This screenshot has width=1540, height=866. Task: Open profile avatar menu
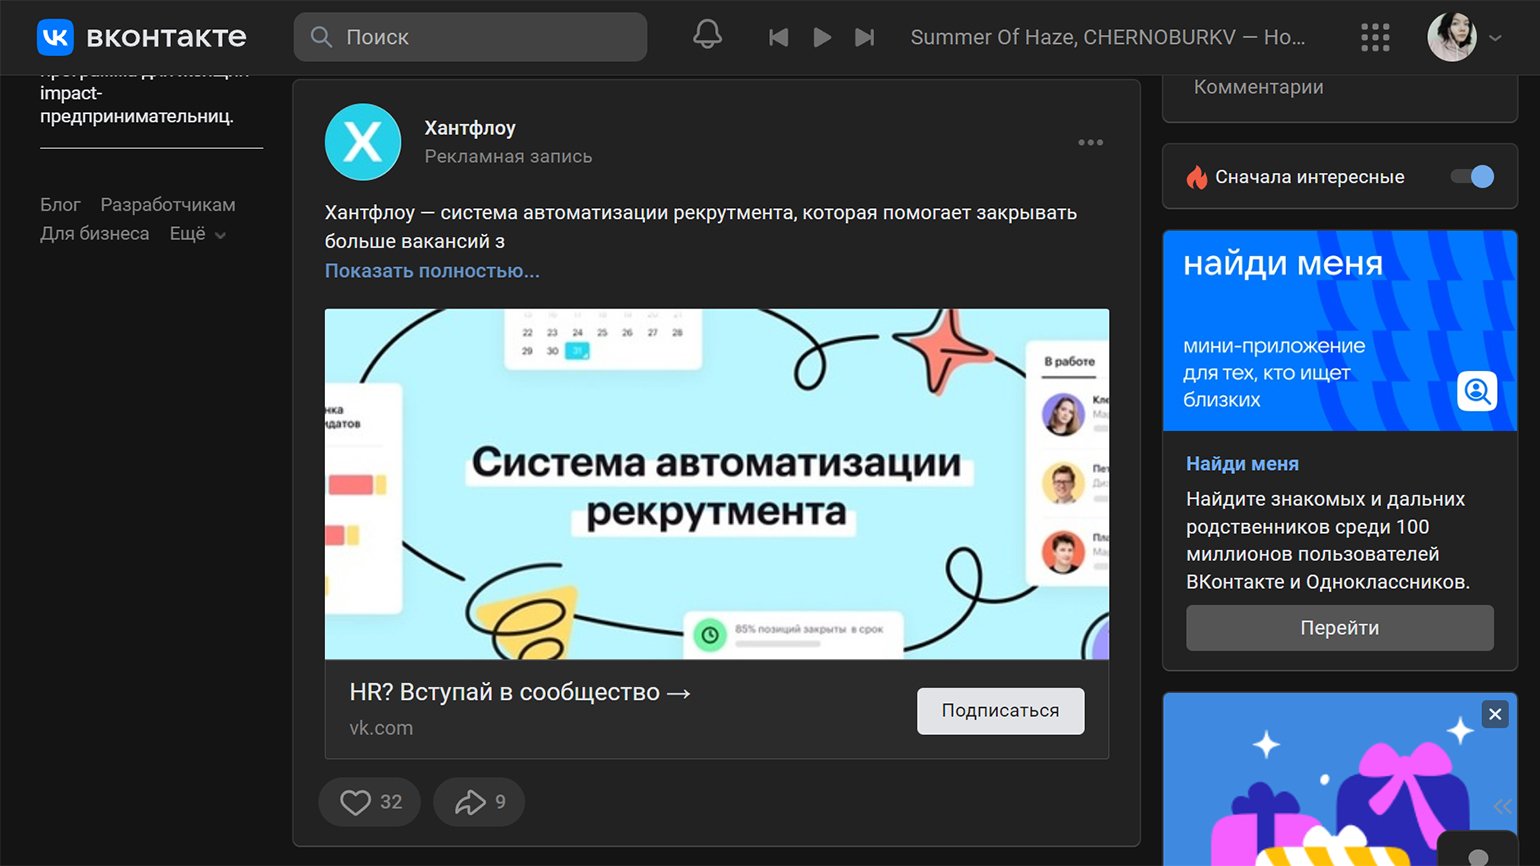tap(1451, 37)
